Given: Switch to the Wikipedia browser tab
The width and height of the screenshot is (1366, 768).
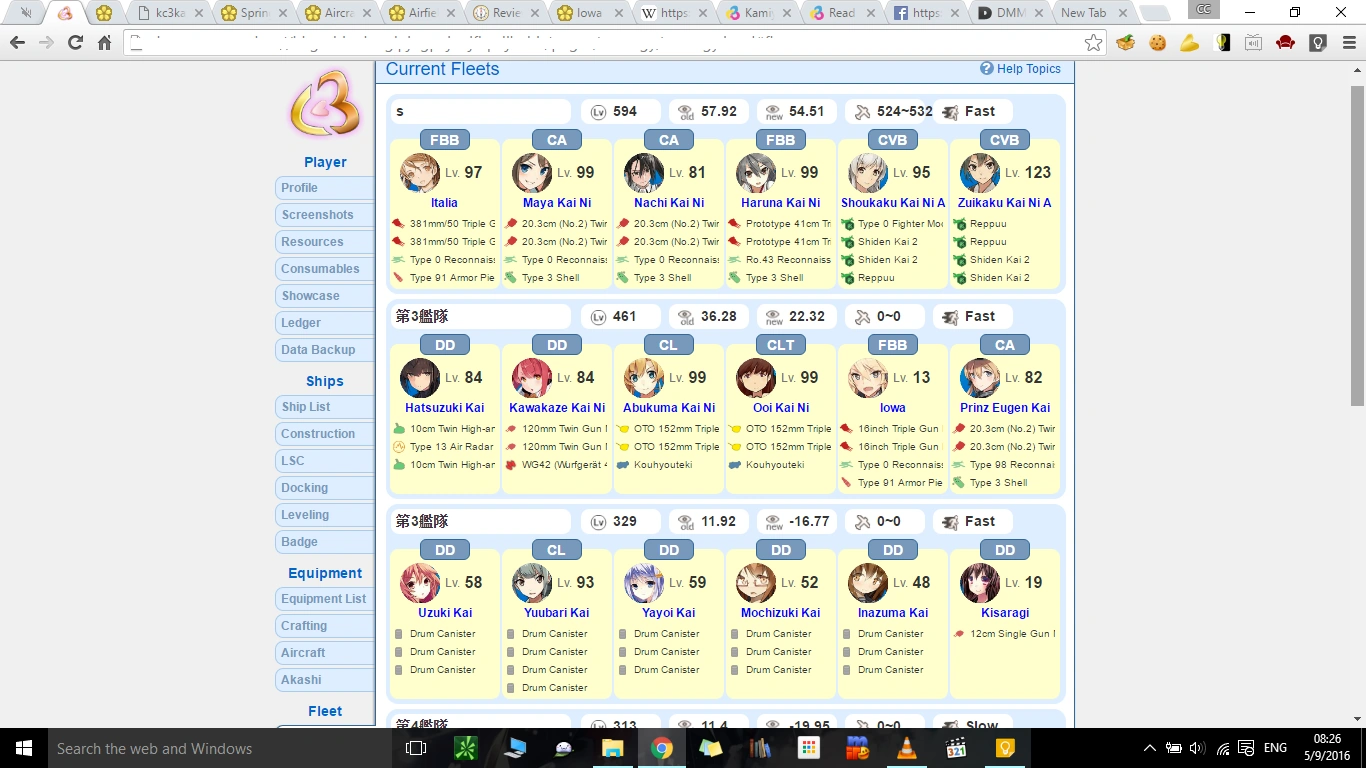Looking at the screenshot, I should (674, 13).
